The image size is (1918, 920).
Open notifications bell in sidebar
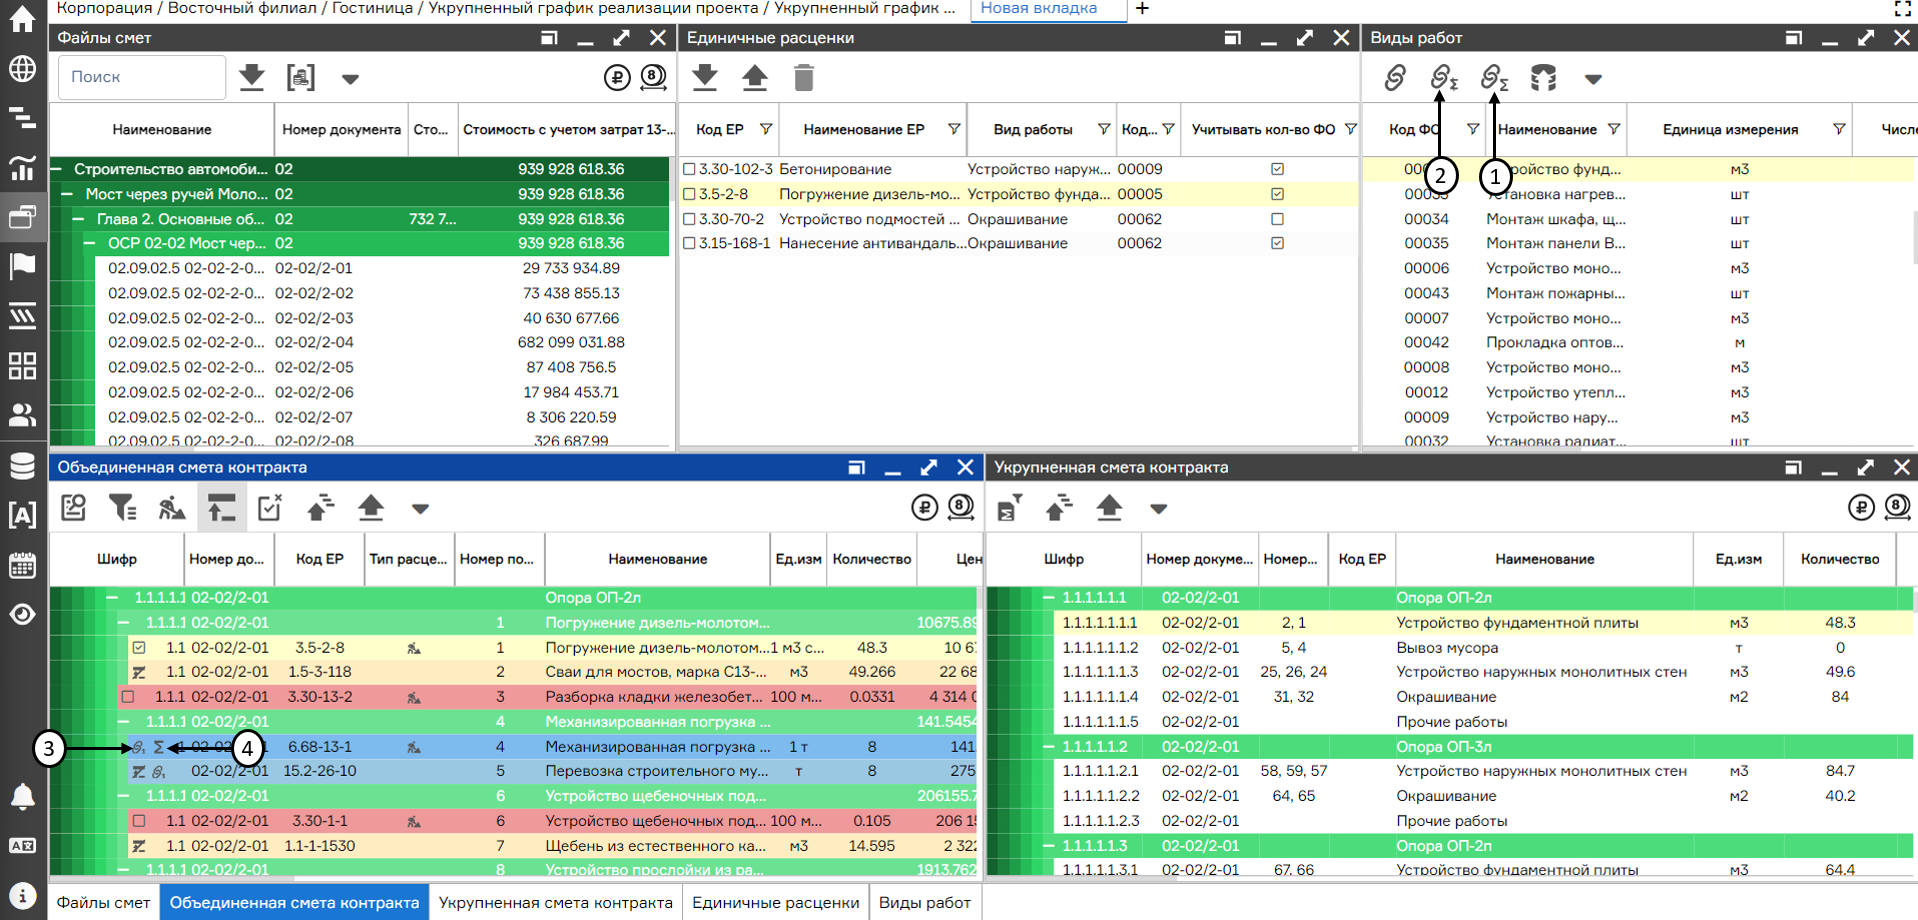coord(22,796)
